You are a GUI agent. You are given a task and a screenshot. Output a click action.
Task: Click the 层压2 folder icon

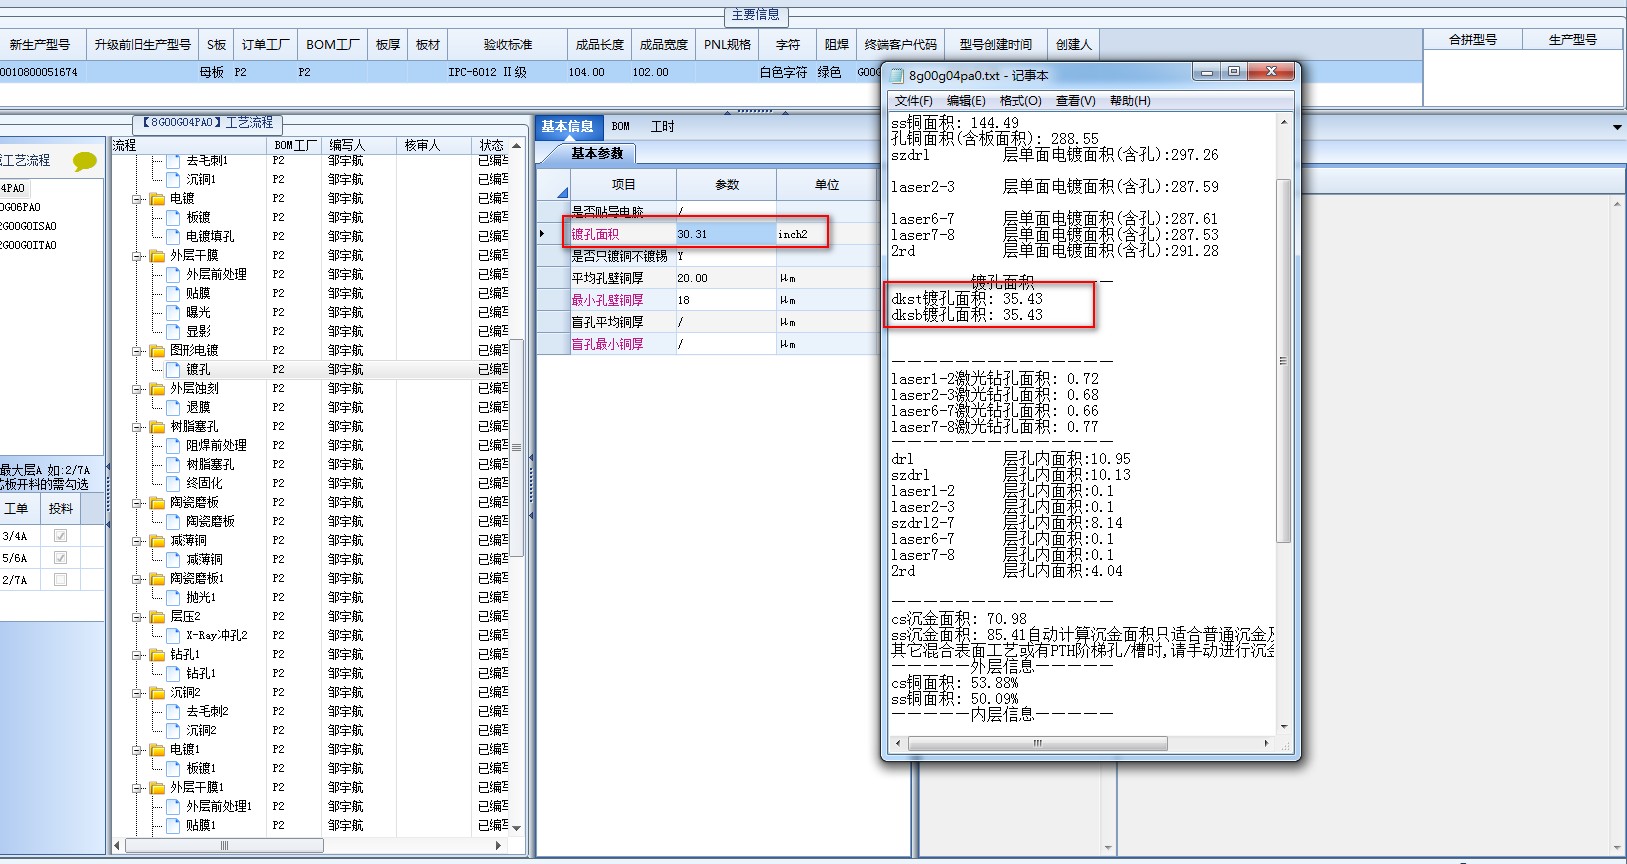(158, 617)
